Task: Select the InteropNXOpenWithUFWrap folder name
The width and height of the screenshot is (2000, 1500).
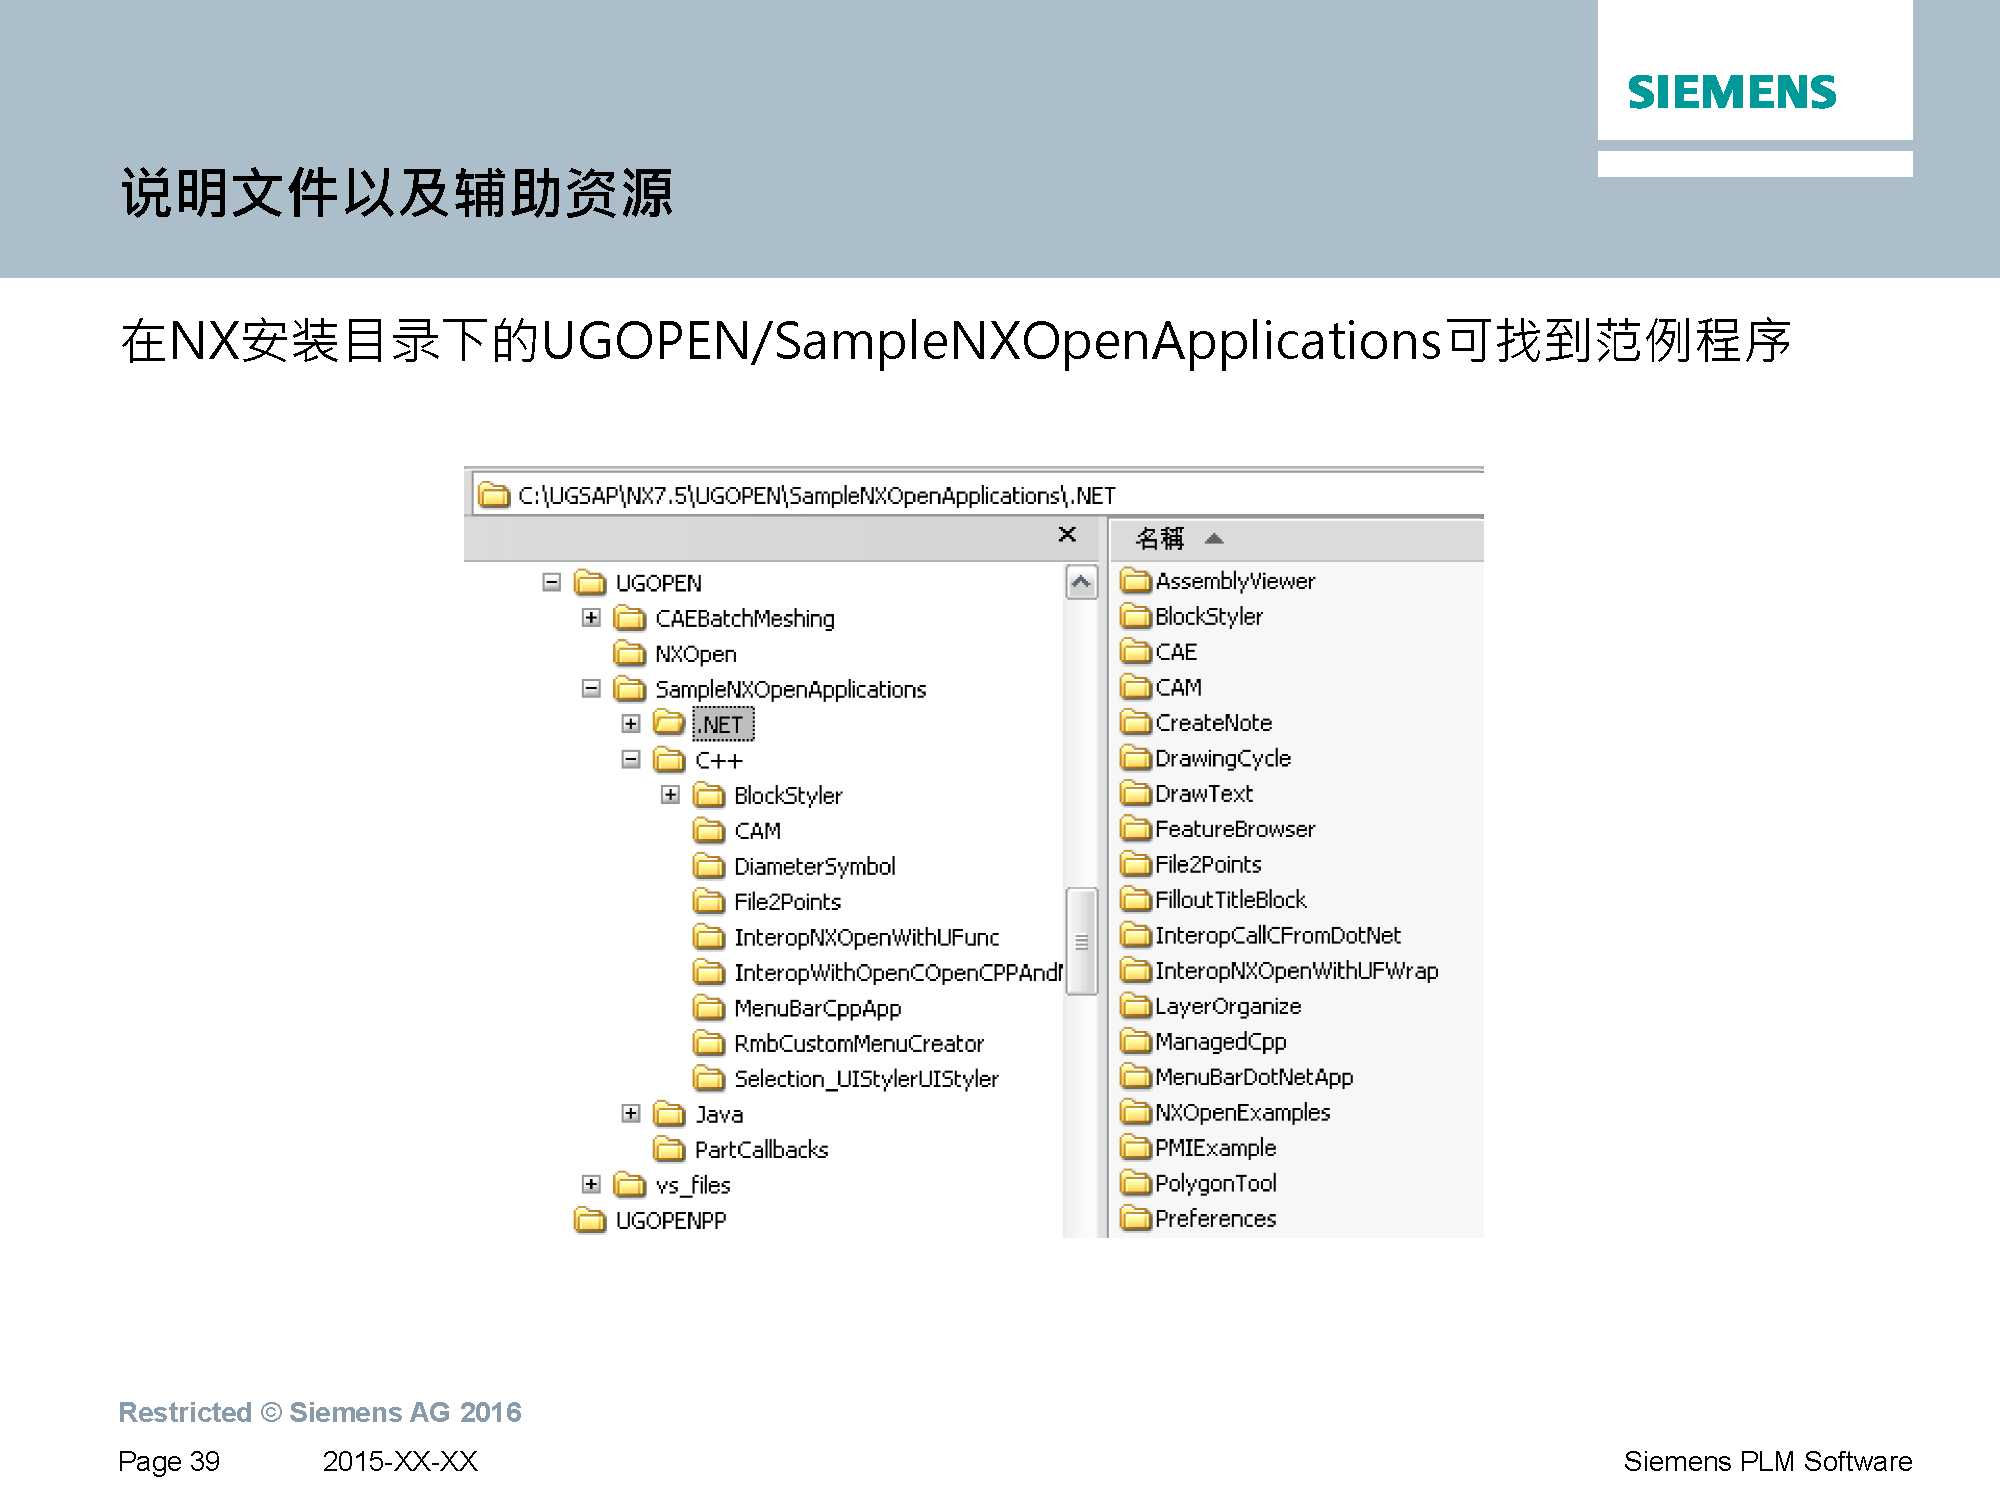Action: point(1296,971)
